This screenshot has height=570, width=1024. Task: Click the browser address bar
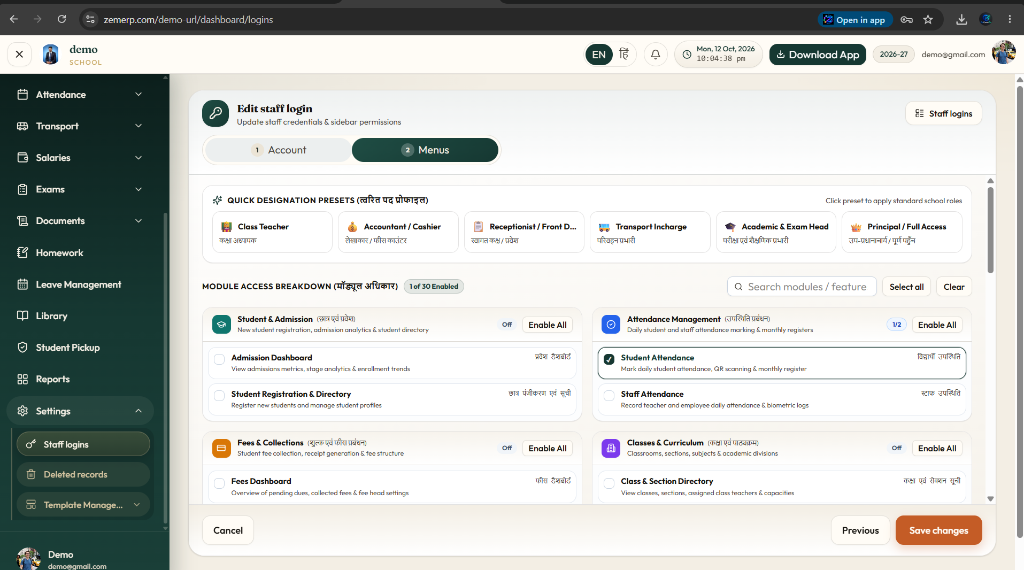[x=444, y=20]
